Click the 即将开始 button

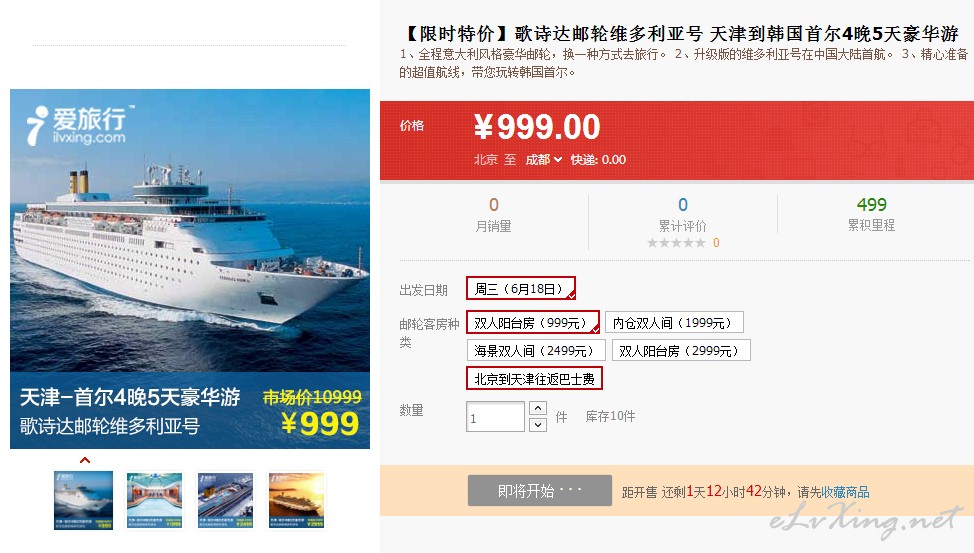click(x=540, y=491)
